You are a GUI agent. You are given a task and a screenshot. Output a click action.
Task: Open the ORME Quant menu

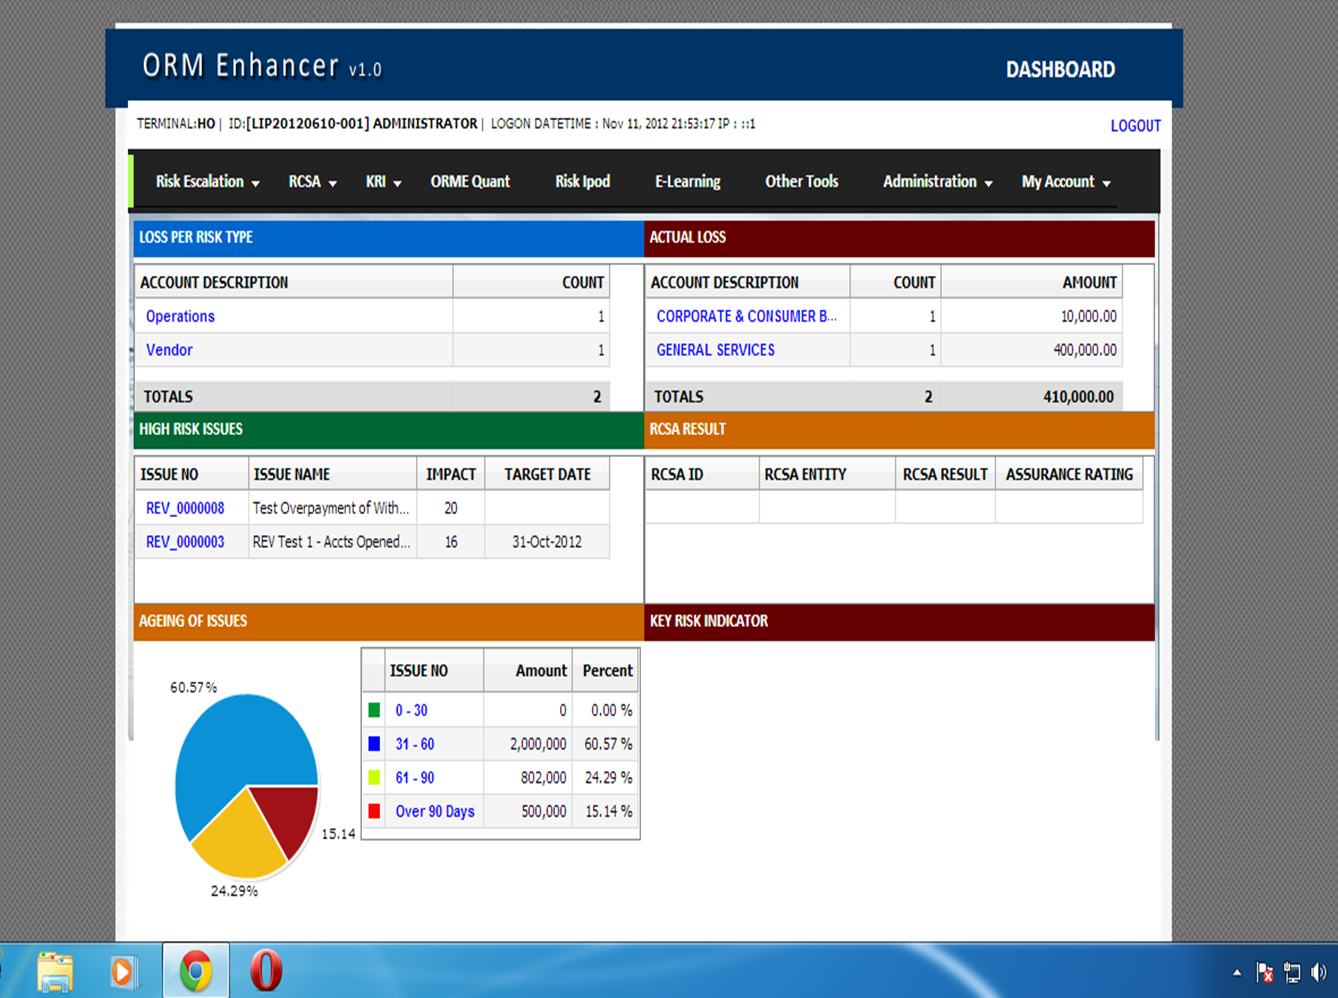(x=470, y=181)
